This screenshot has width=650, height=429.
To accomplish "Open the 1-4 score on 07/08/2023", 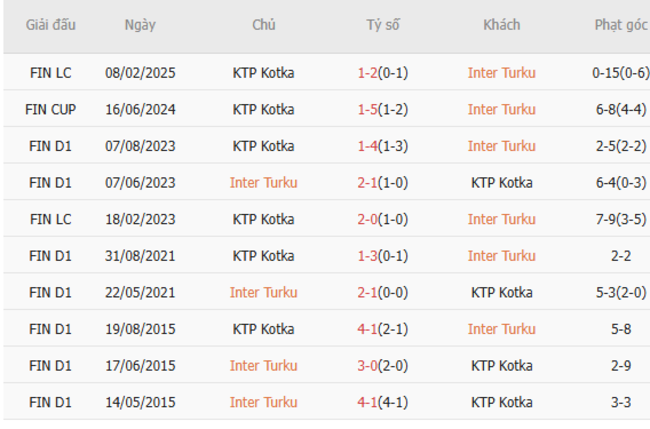I will 367,146.
